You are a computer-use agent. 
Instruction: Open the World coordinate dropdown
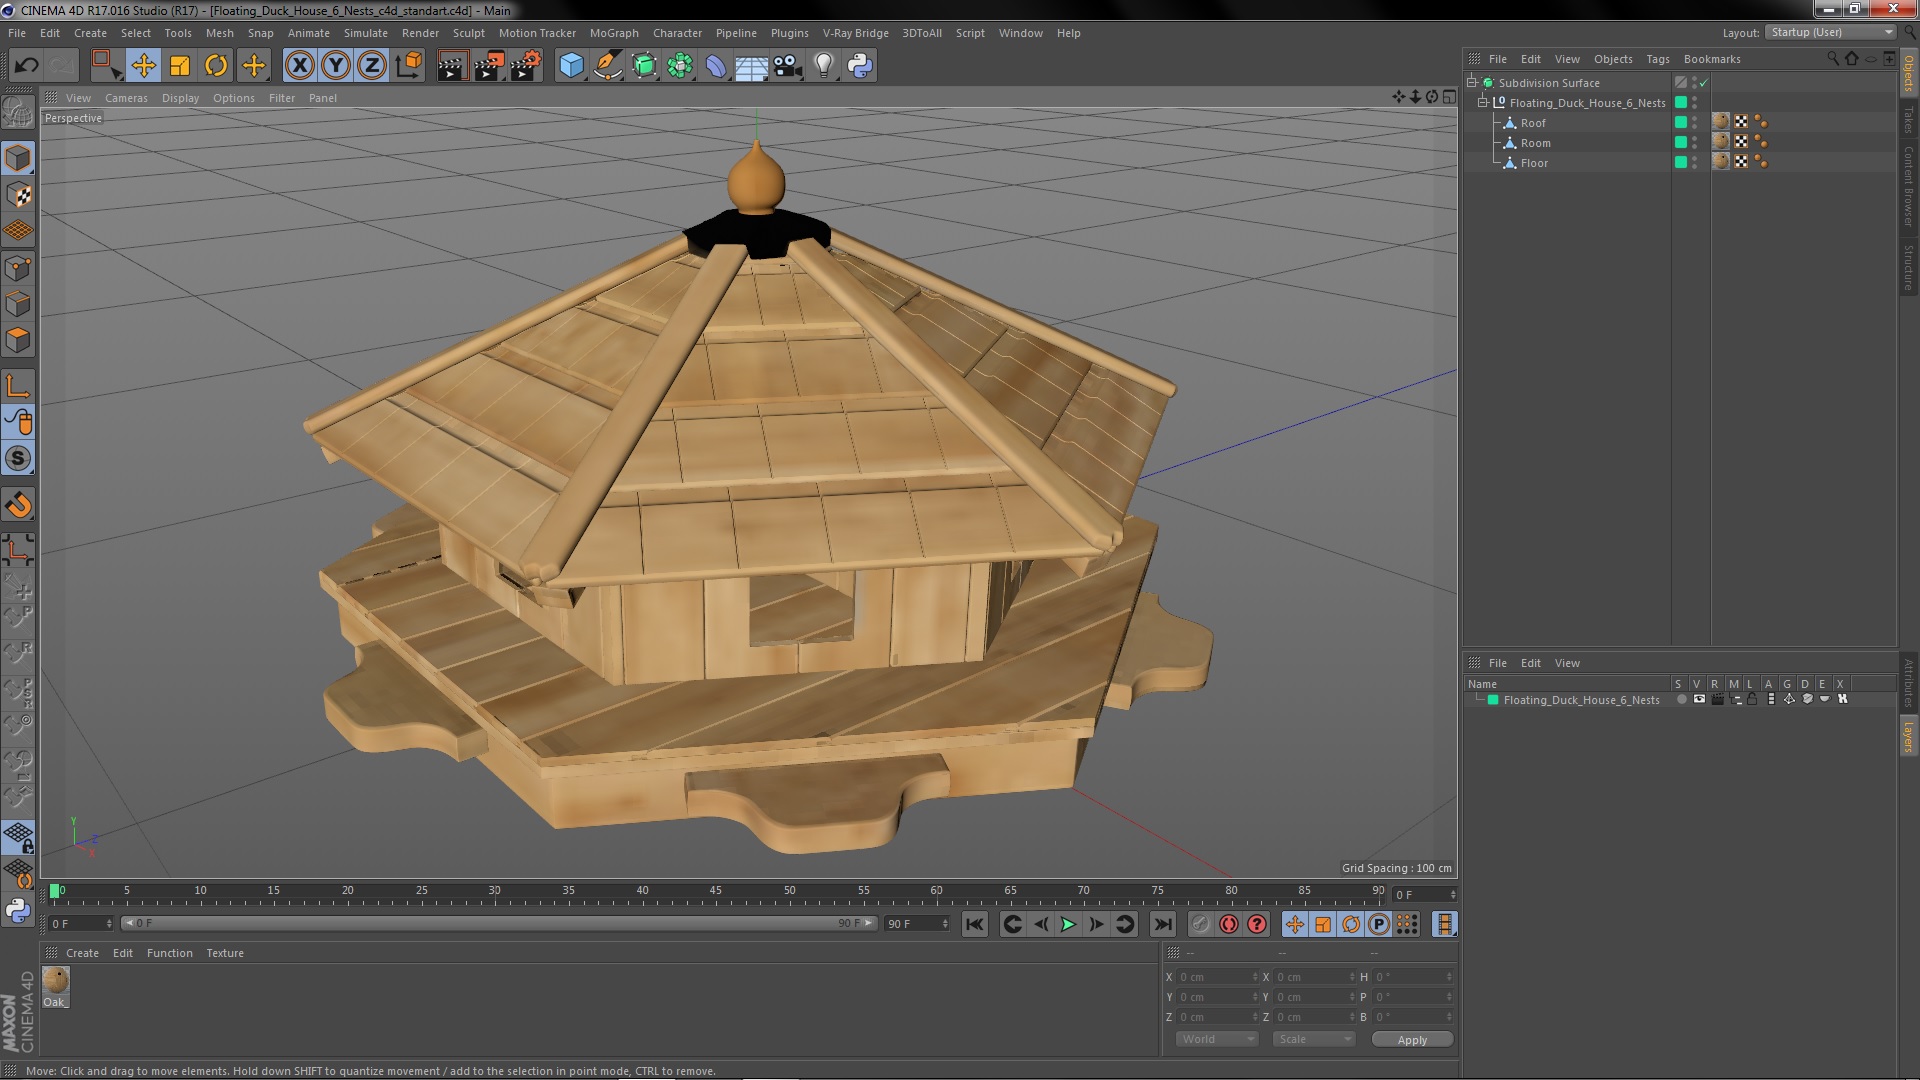pyautogui.click(x=1216, y=1039)
